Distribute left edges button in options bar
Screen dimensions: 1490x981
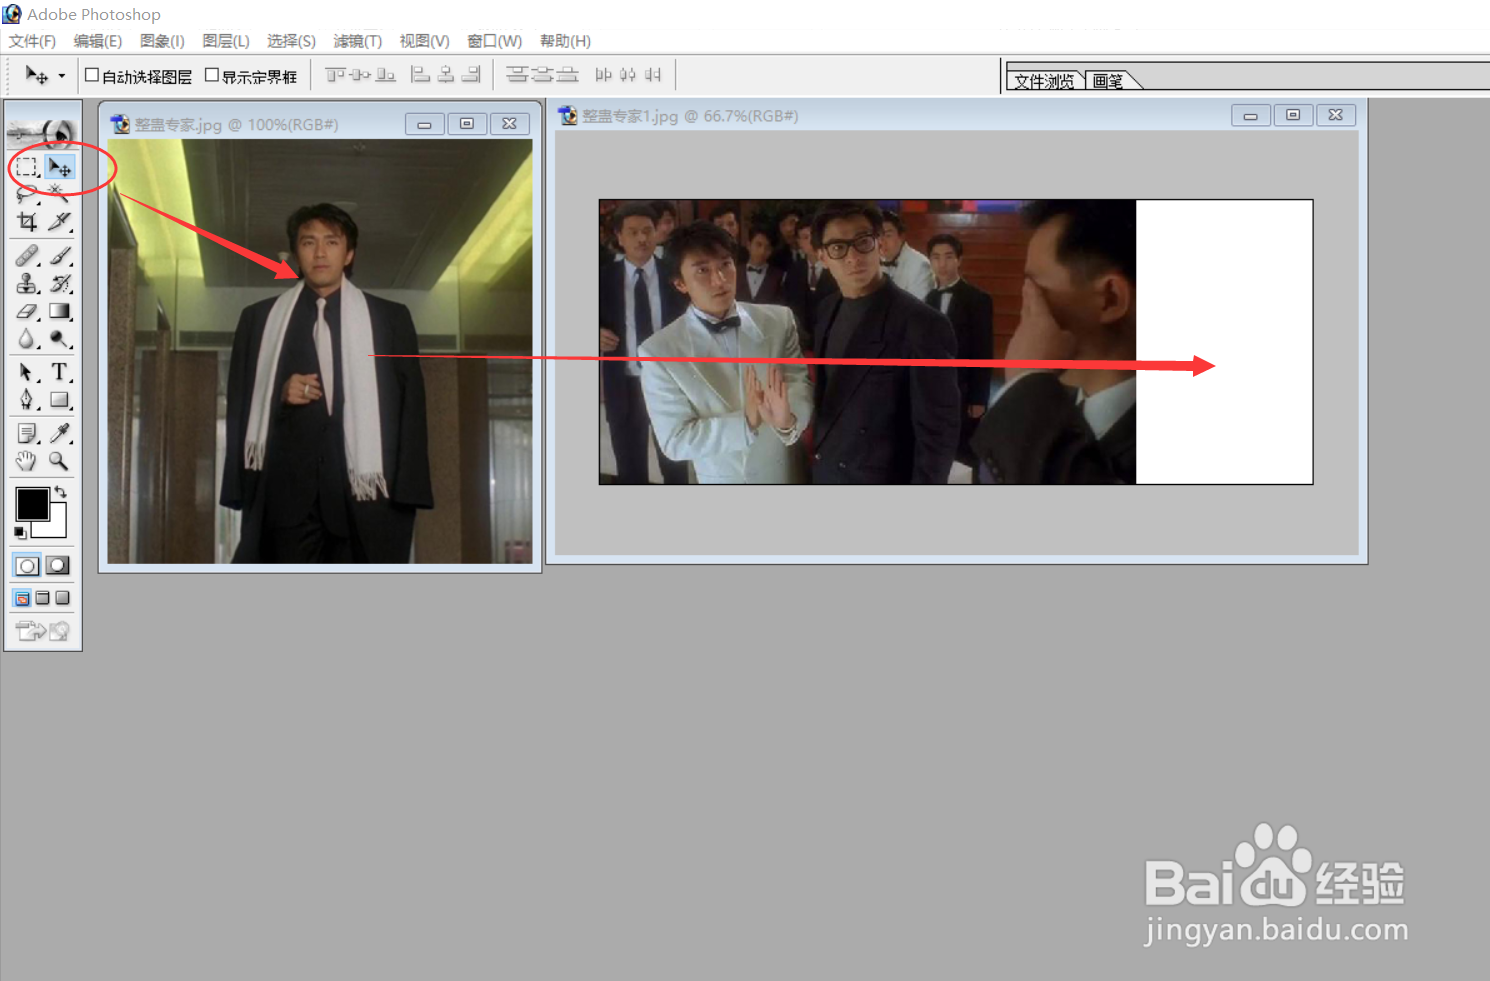click(x=603, y=75)
